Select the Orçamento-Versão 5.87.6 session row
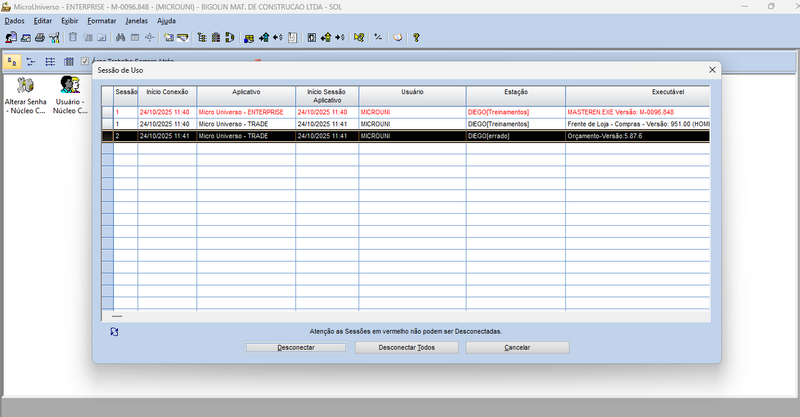 (x=410, y=135)
